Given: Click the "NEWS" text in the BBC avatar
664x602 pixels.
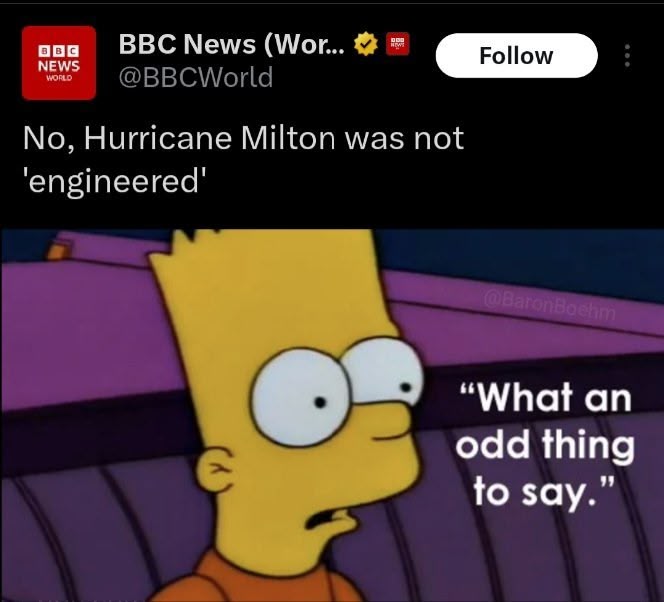Looking at the screenshot, I should 59,66.
